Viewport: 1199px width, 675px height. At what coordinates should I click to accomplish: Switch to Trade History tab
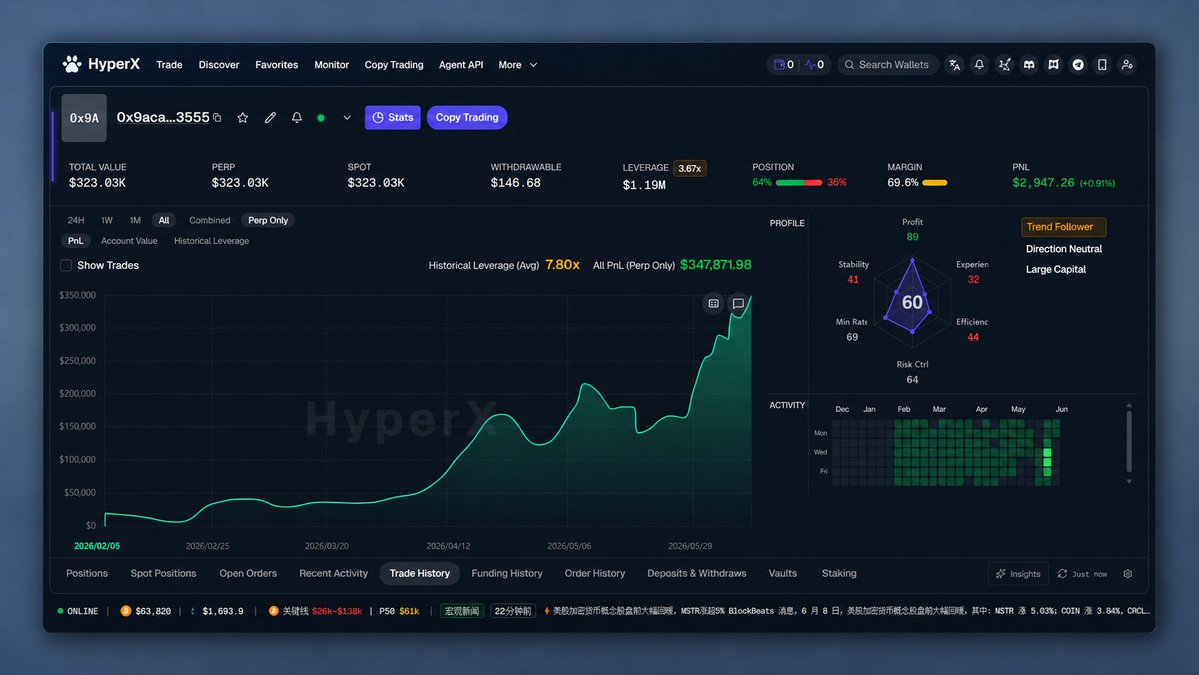[x=420, y=573]
